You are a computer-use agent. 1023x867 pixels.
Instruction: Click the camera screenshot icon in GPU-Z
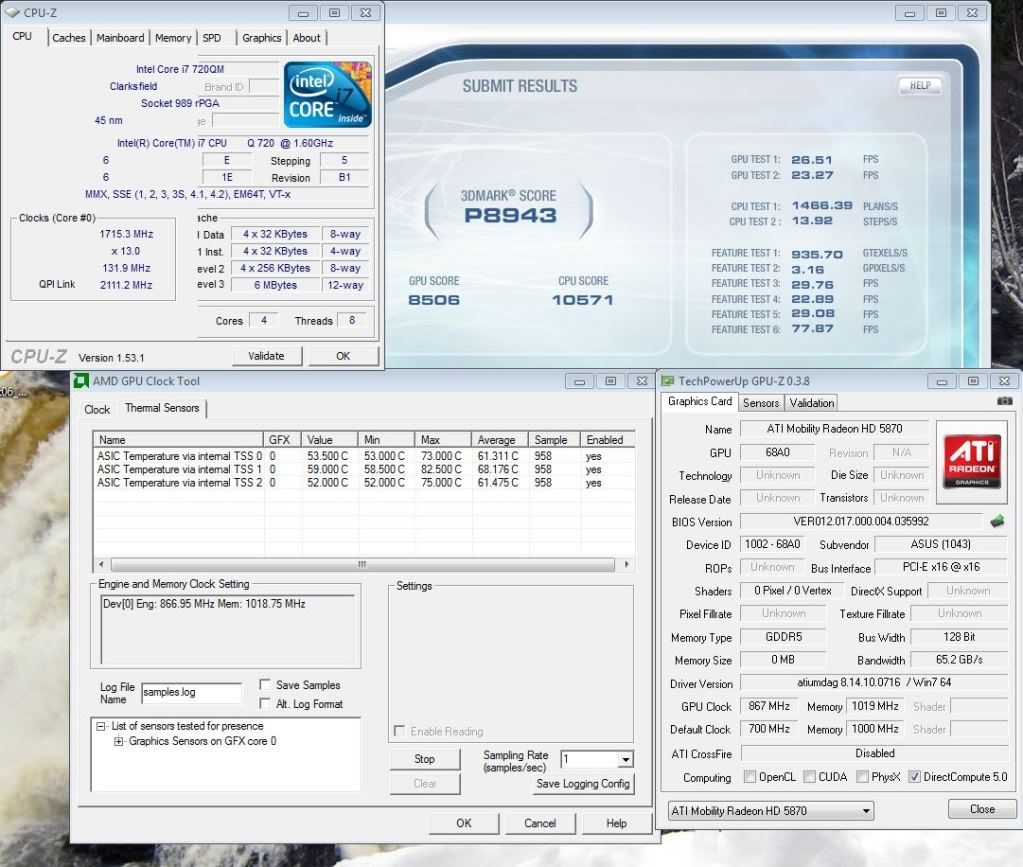pos(1005,401)
